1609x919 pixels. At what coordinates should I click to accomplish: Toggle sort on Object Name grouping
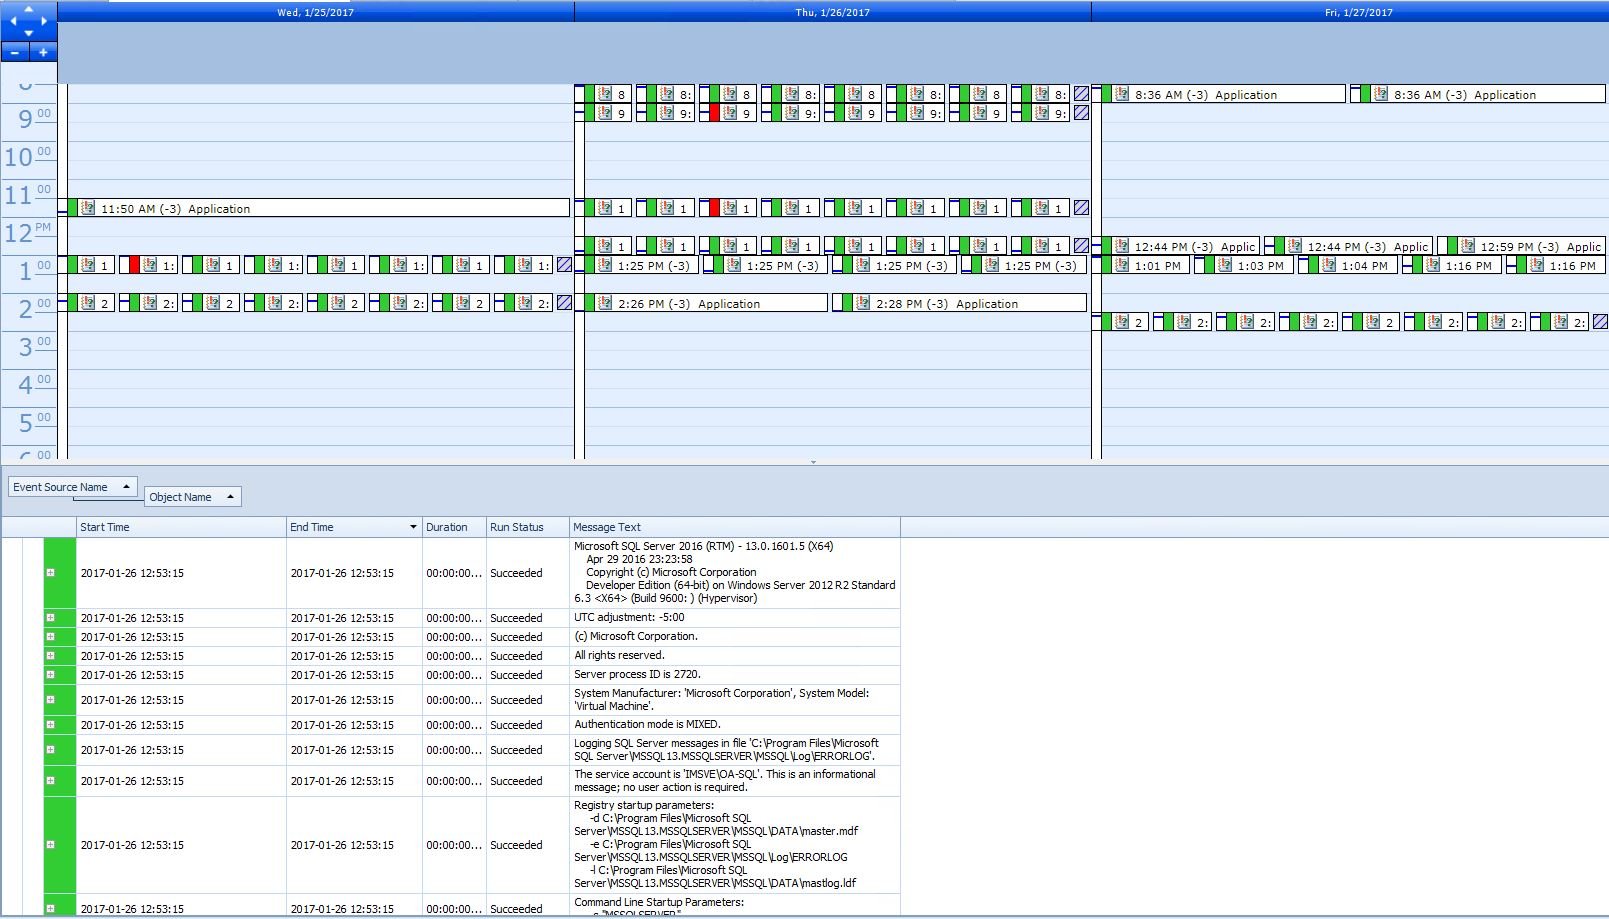193,497
